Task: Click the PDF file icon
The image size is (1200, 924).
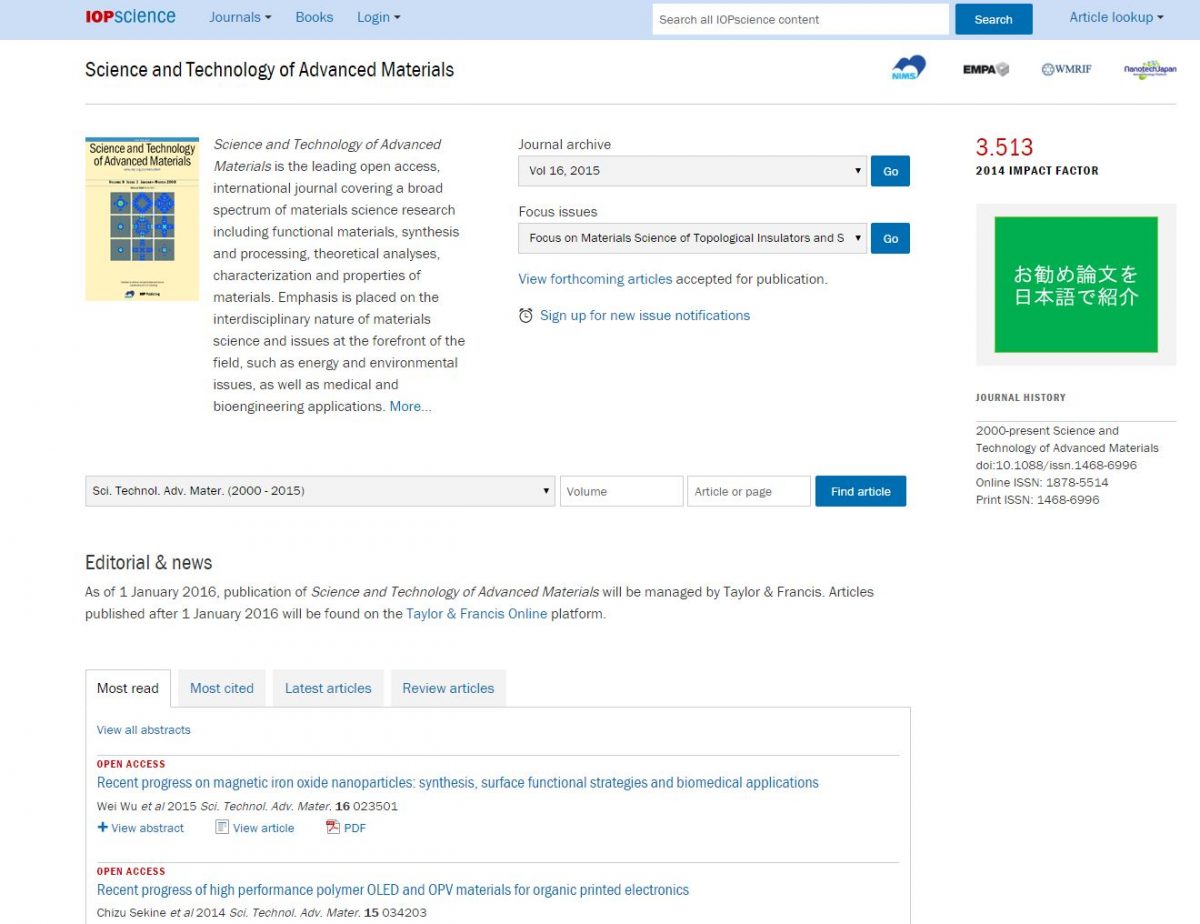Action: tap(333, 827)
